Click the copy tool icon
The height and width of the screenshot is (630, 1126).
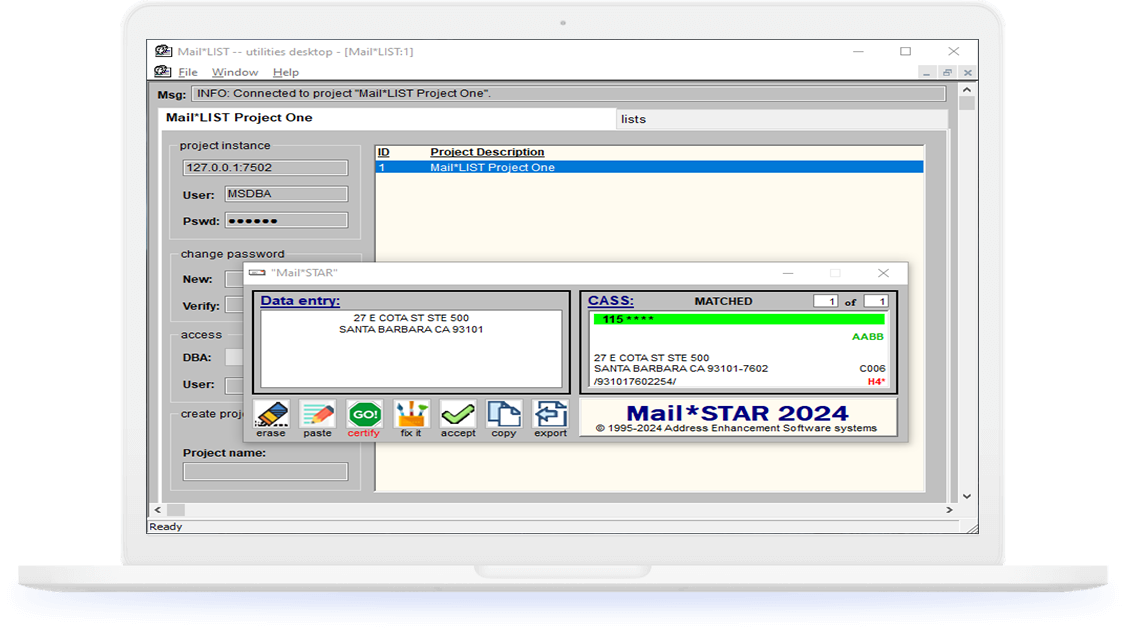(504, 414)
